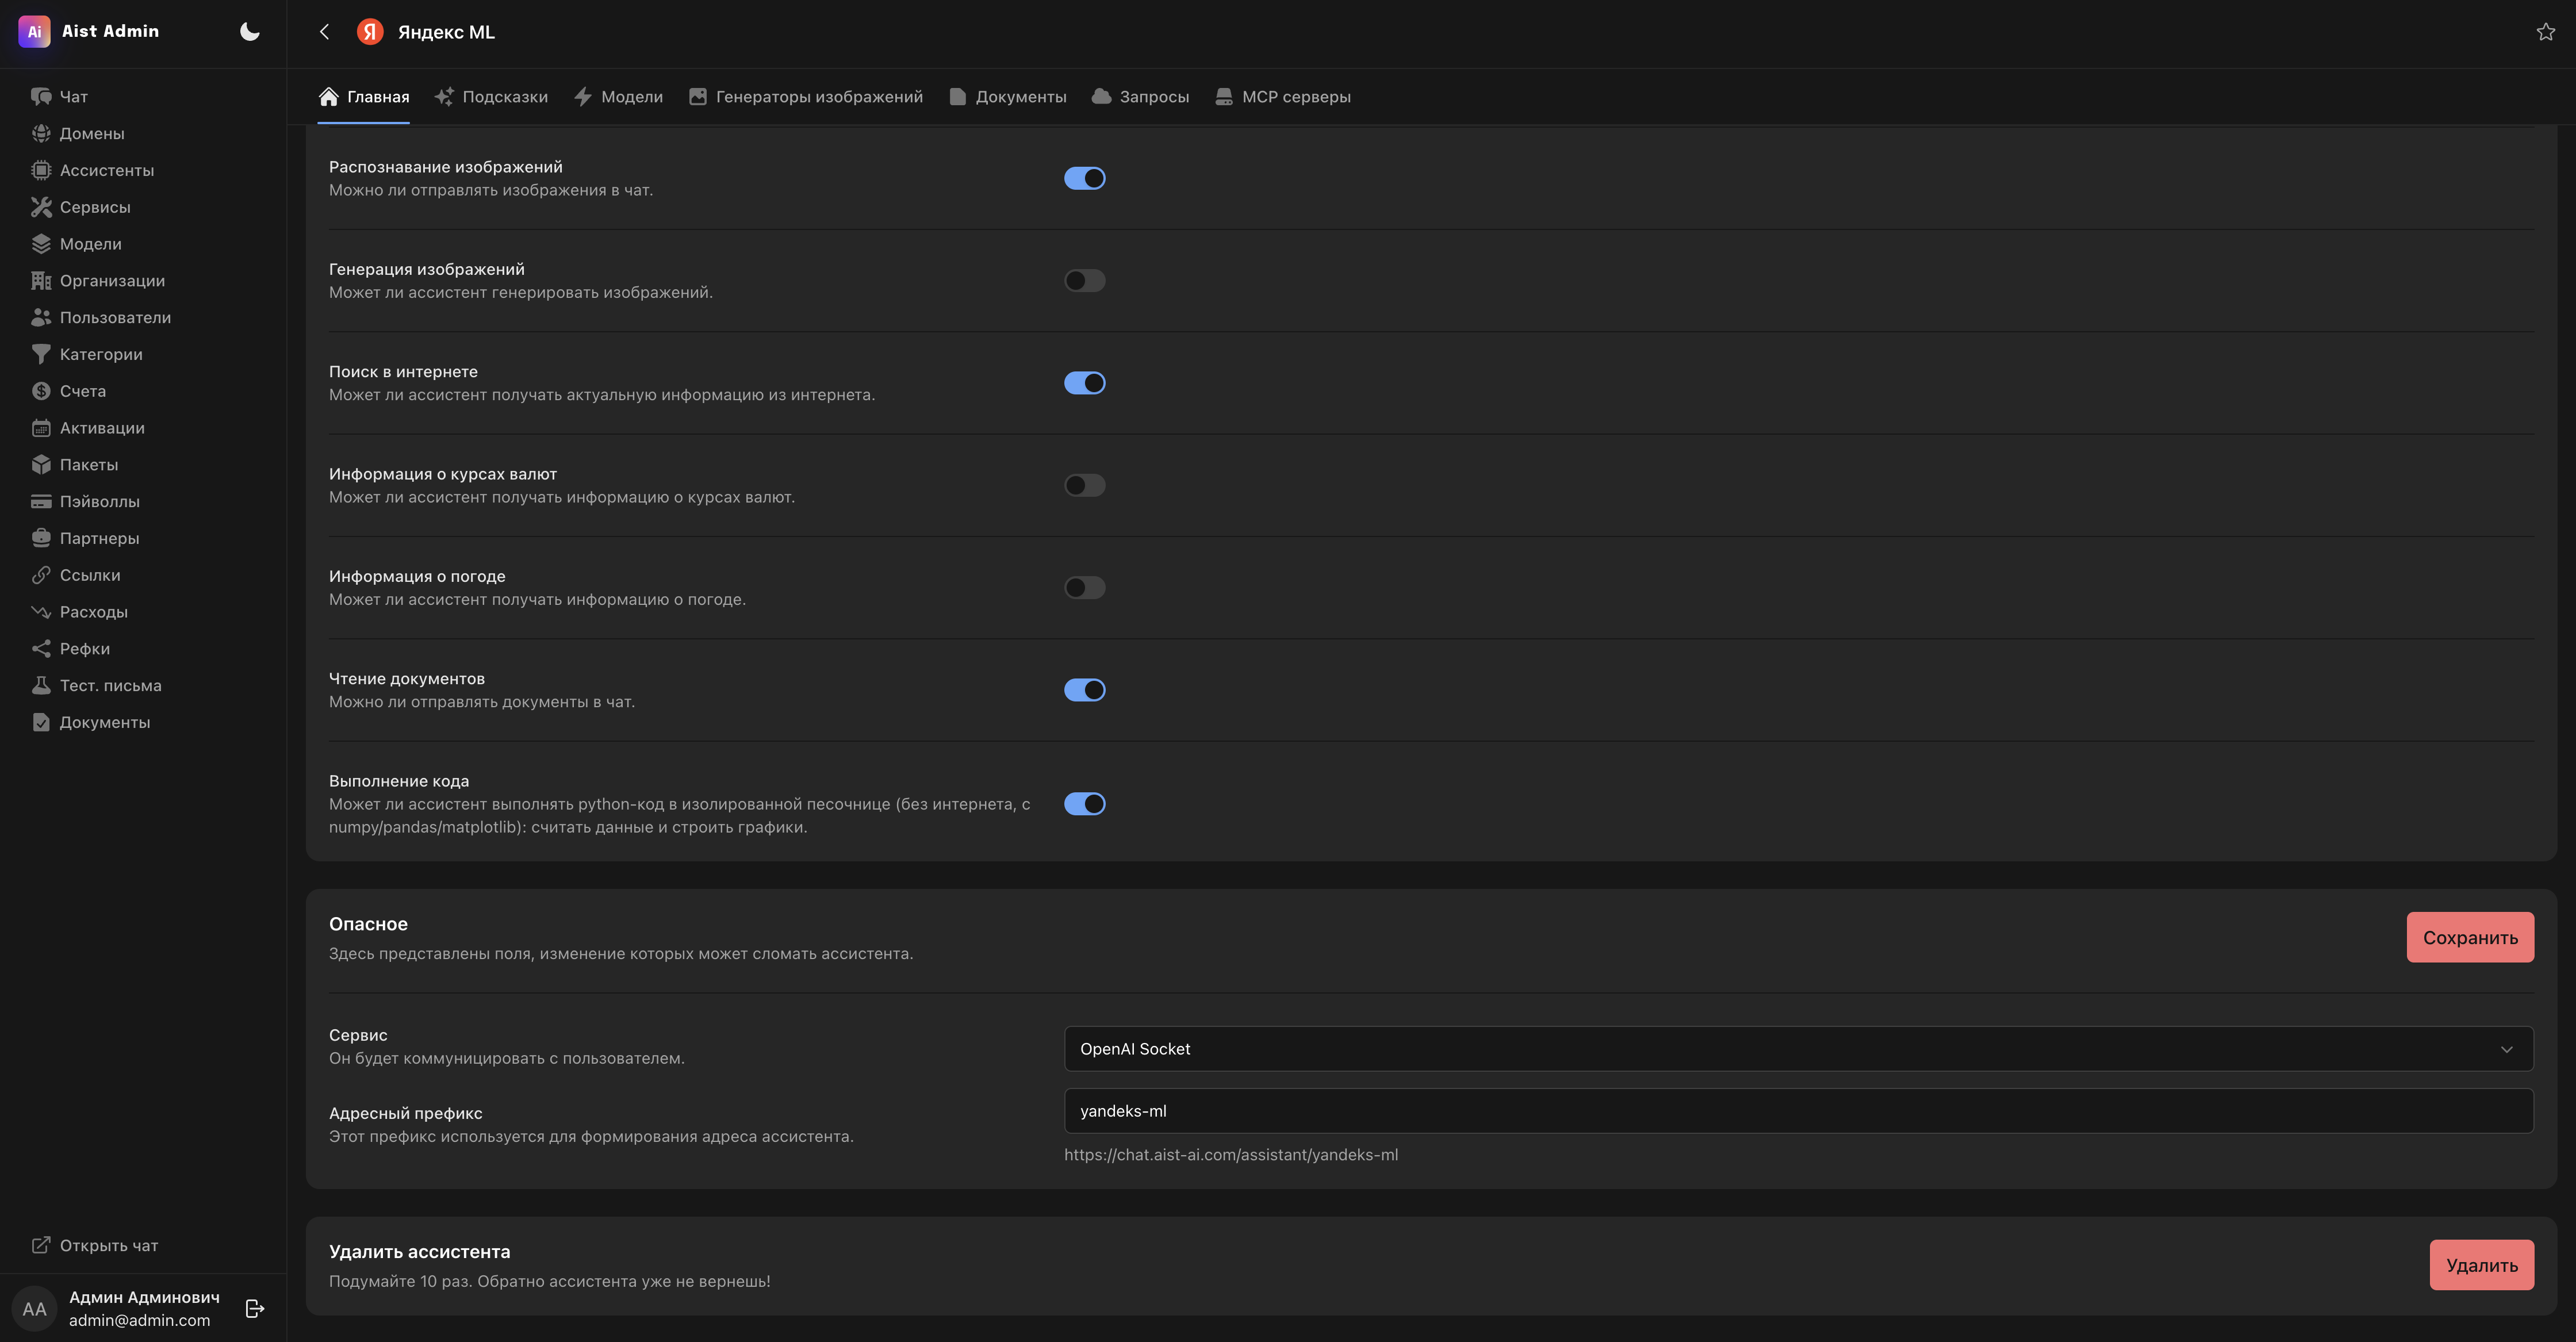Open Чат from the sidebar
Screen dimensions: 2576x1342
(x=73, y=97)
